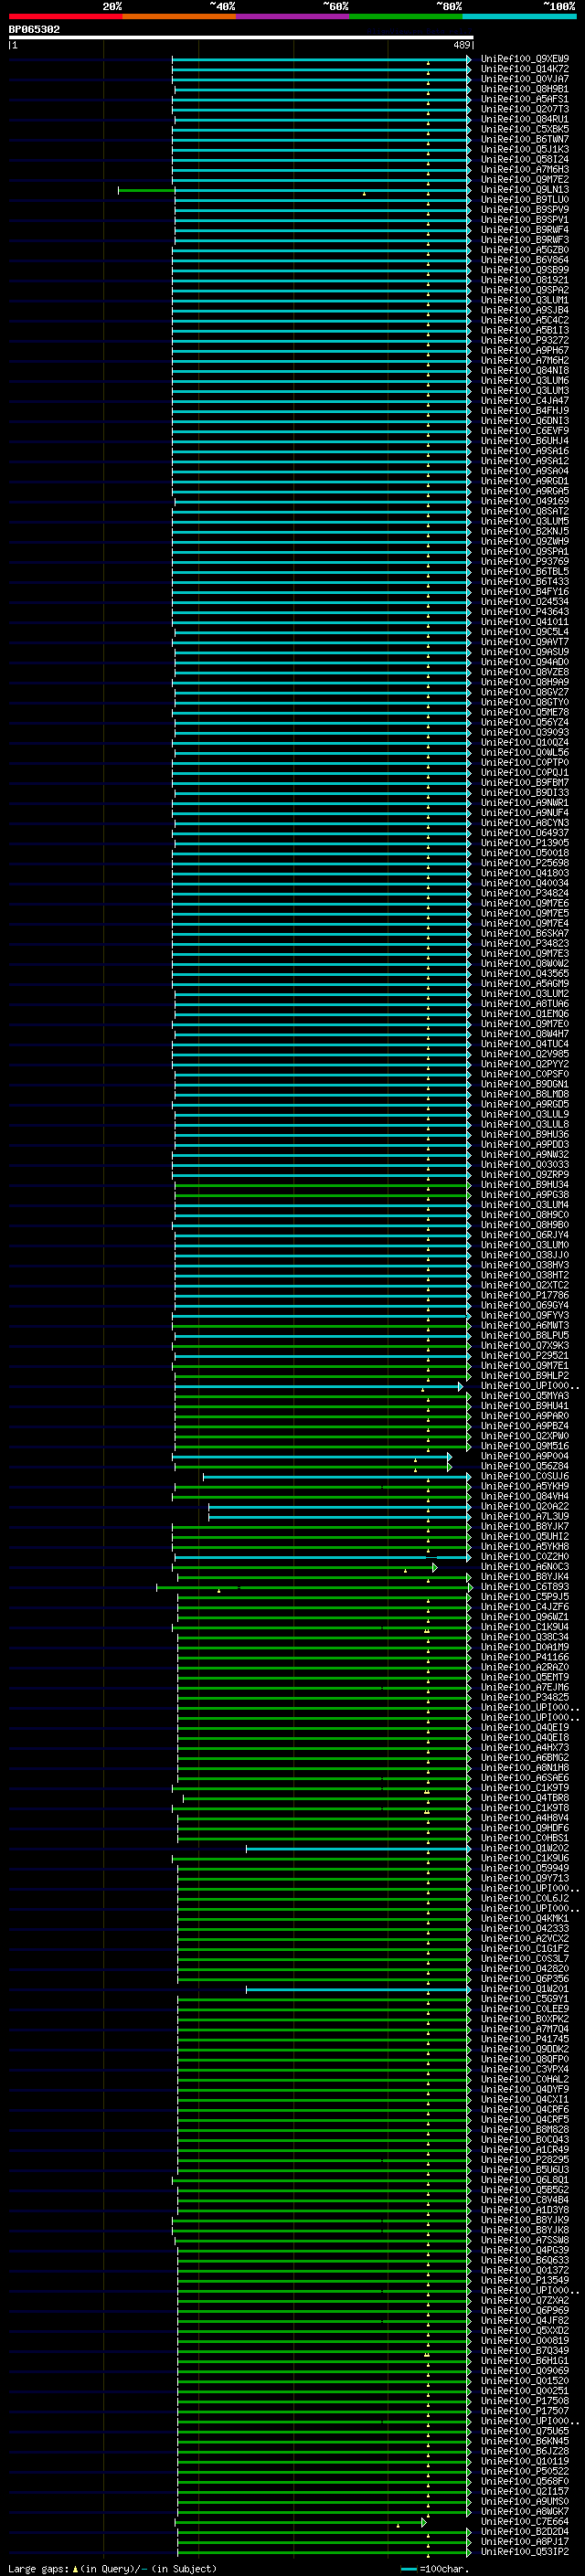
Task: Click hit label UniRef100_Q56Z84
Action: tap(525, 1467)
